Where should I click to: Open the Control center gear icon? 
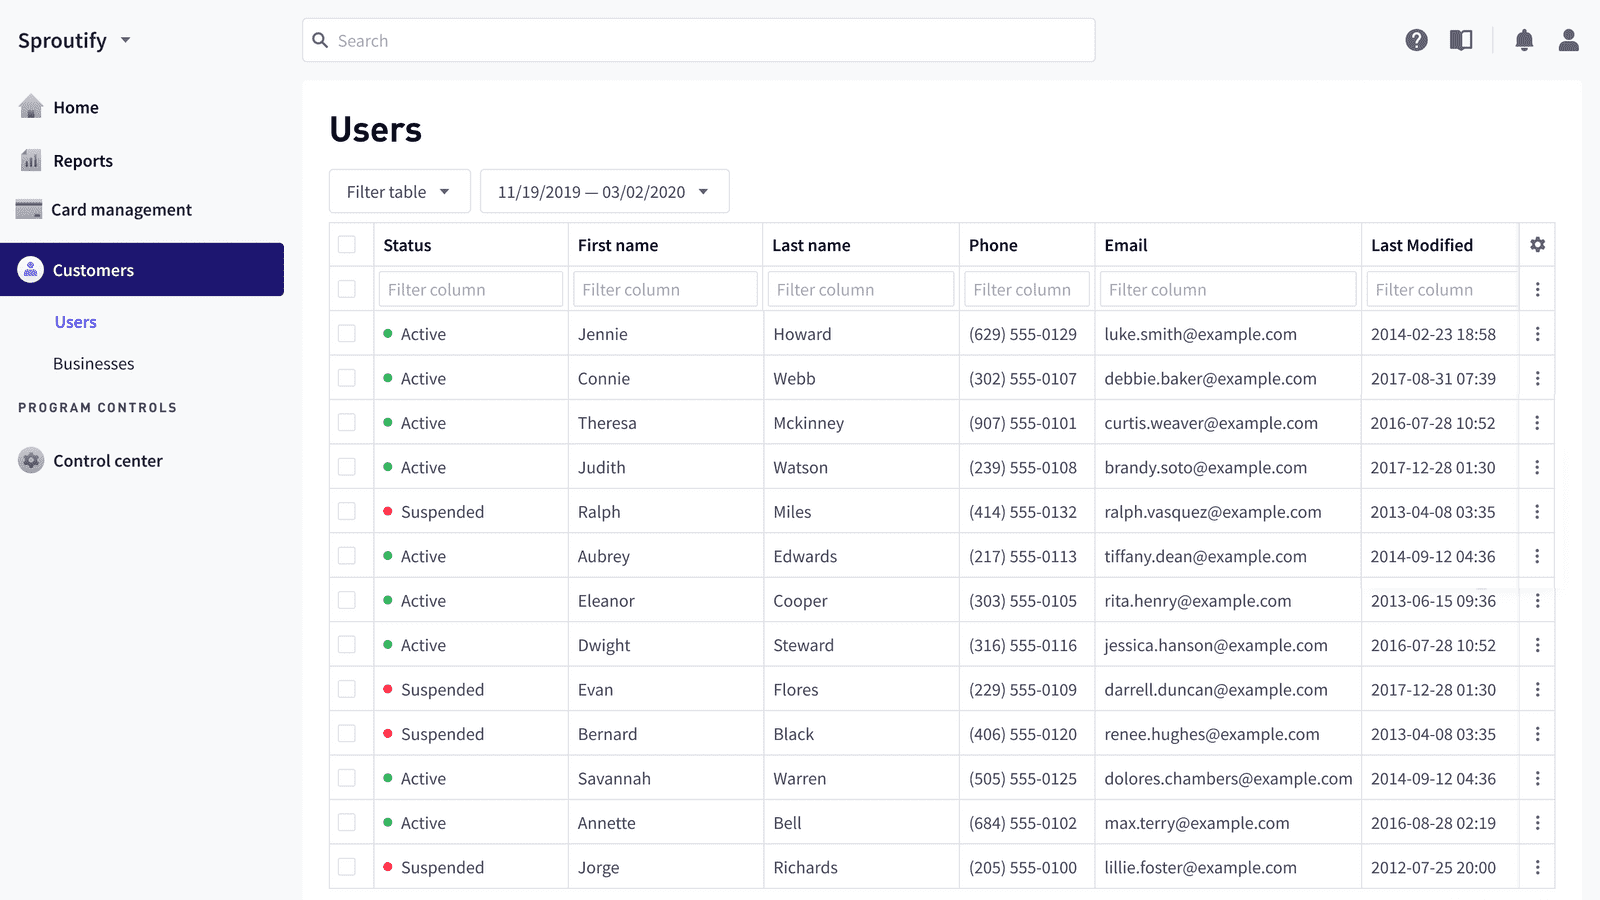coord(31,460)
